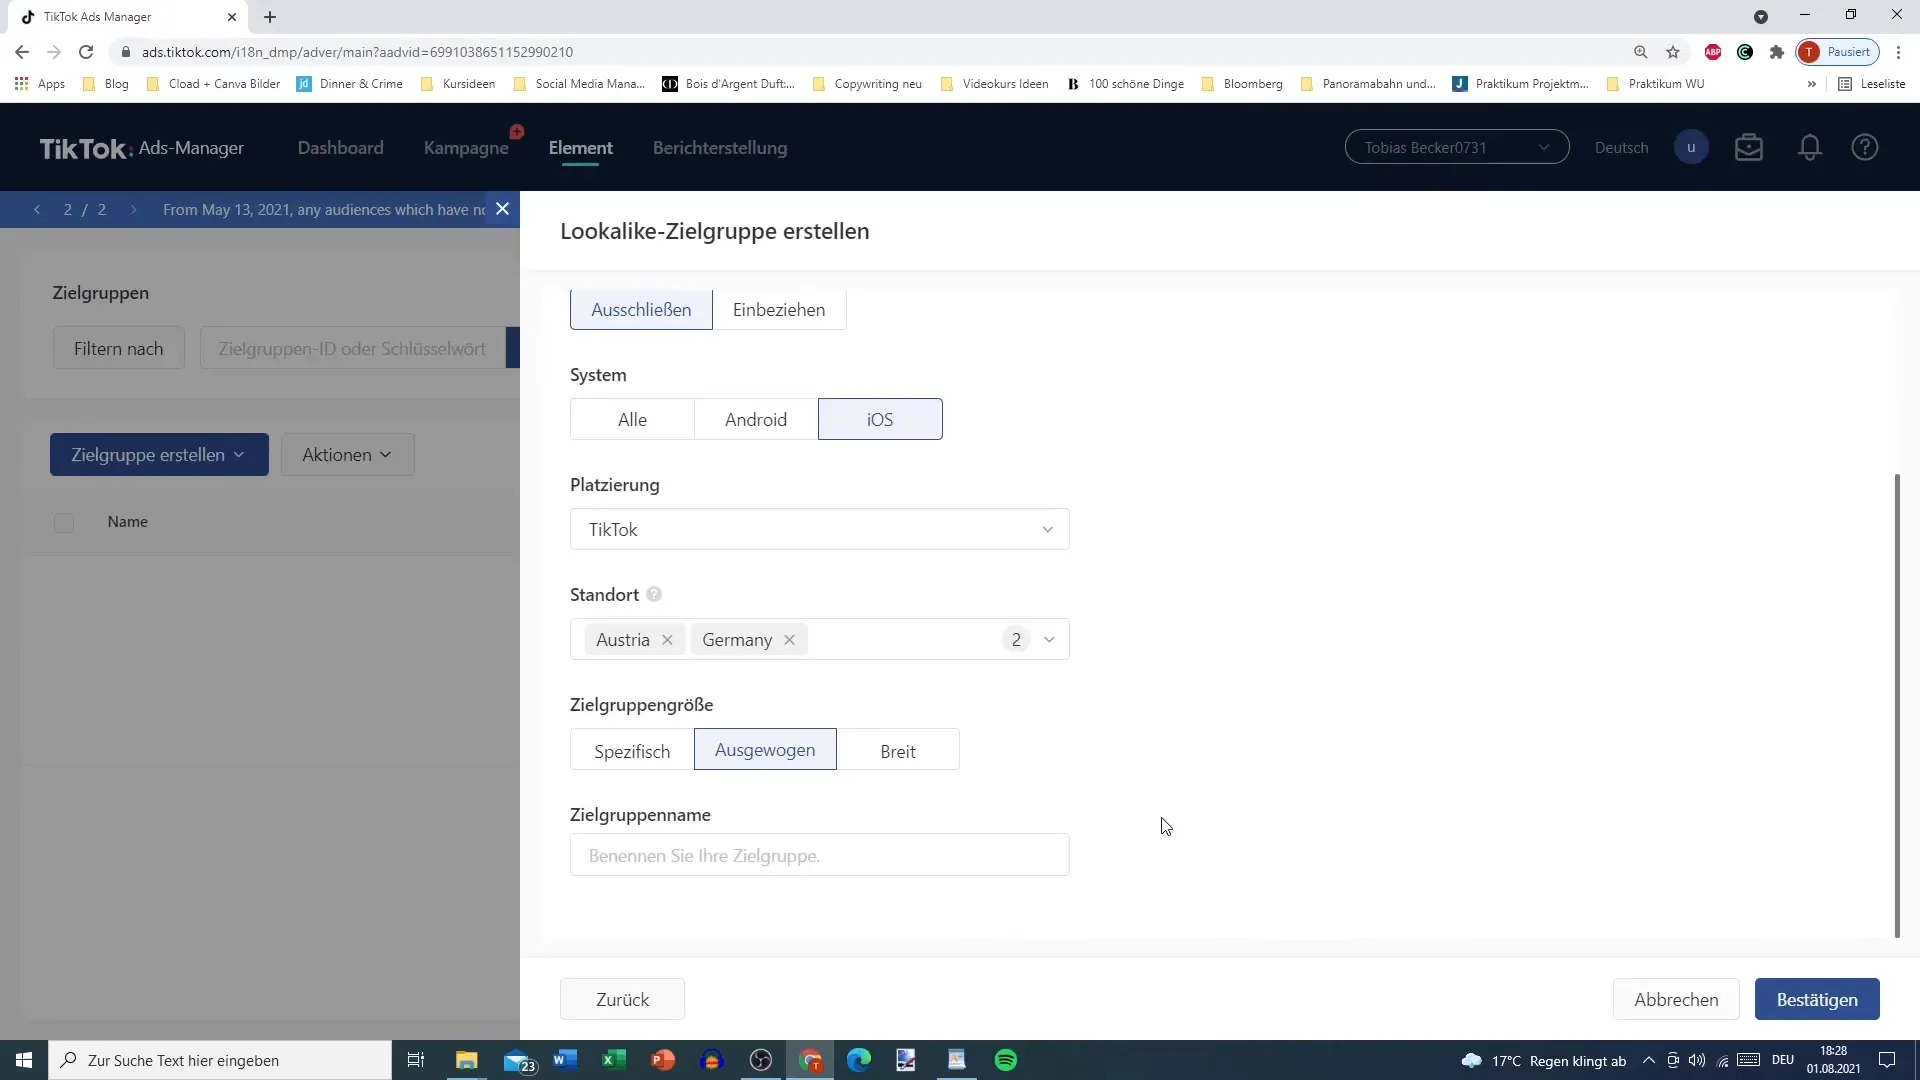Click the Element tab icon in navigation
Image resolution: width=1920 pixels, height=1080 pixels.
pyautogui.click(x=582, y=148)
